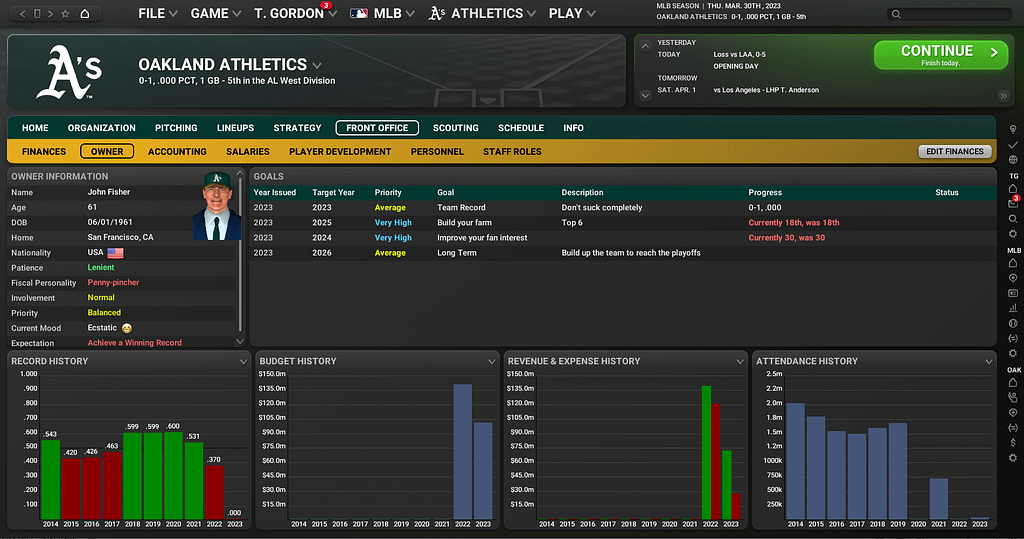Select the 'Build your farm' goal row

623,223
